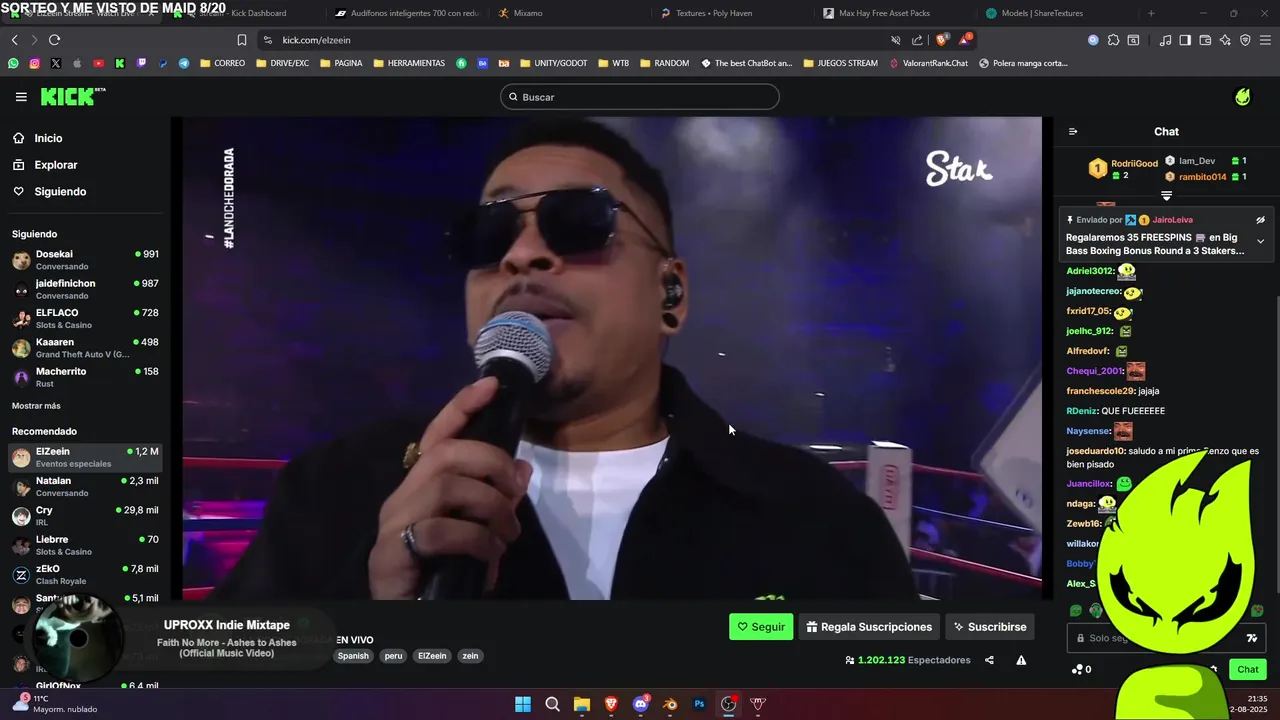This screenshot has width=1280, height=720.
Task: Open the Twitch bookmark icon
Action: (141, 63)
